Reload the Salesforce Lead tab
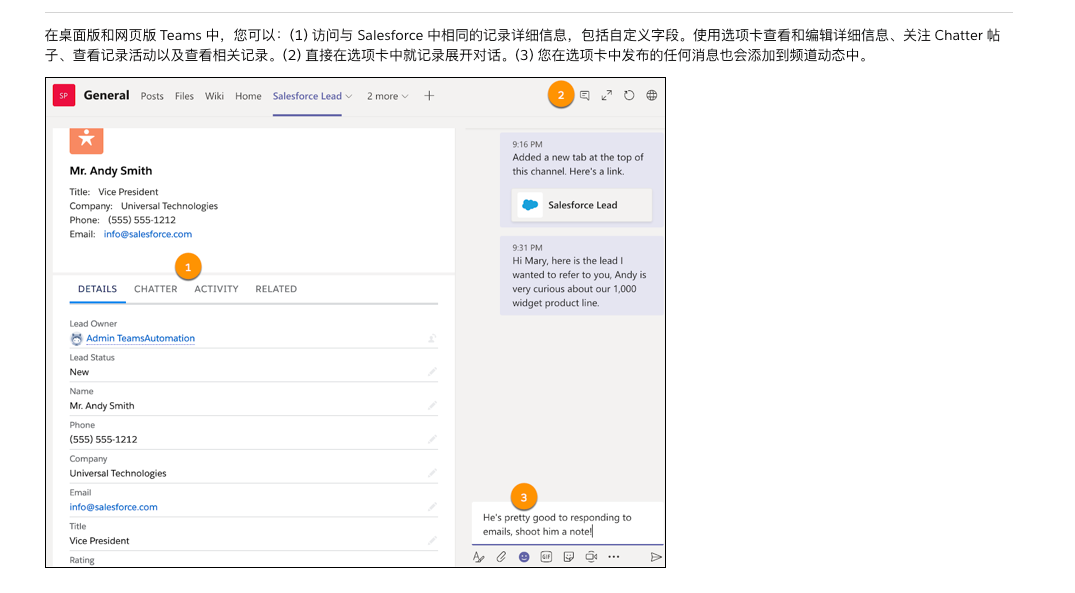This screenshot has height=593, width=1075. (x=629, y=96)
